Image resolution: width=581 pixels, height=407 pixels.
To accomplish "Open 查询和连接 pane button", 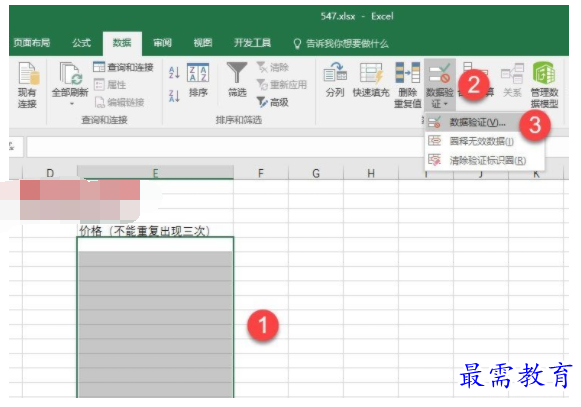I will tap(123, 67).
